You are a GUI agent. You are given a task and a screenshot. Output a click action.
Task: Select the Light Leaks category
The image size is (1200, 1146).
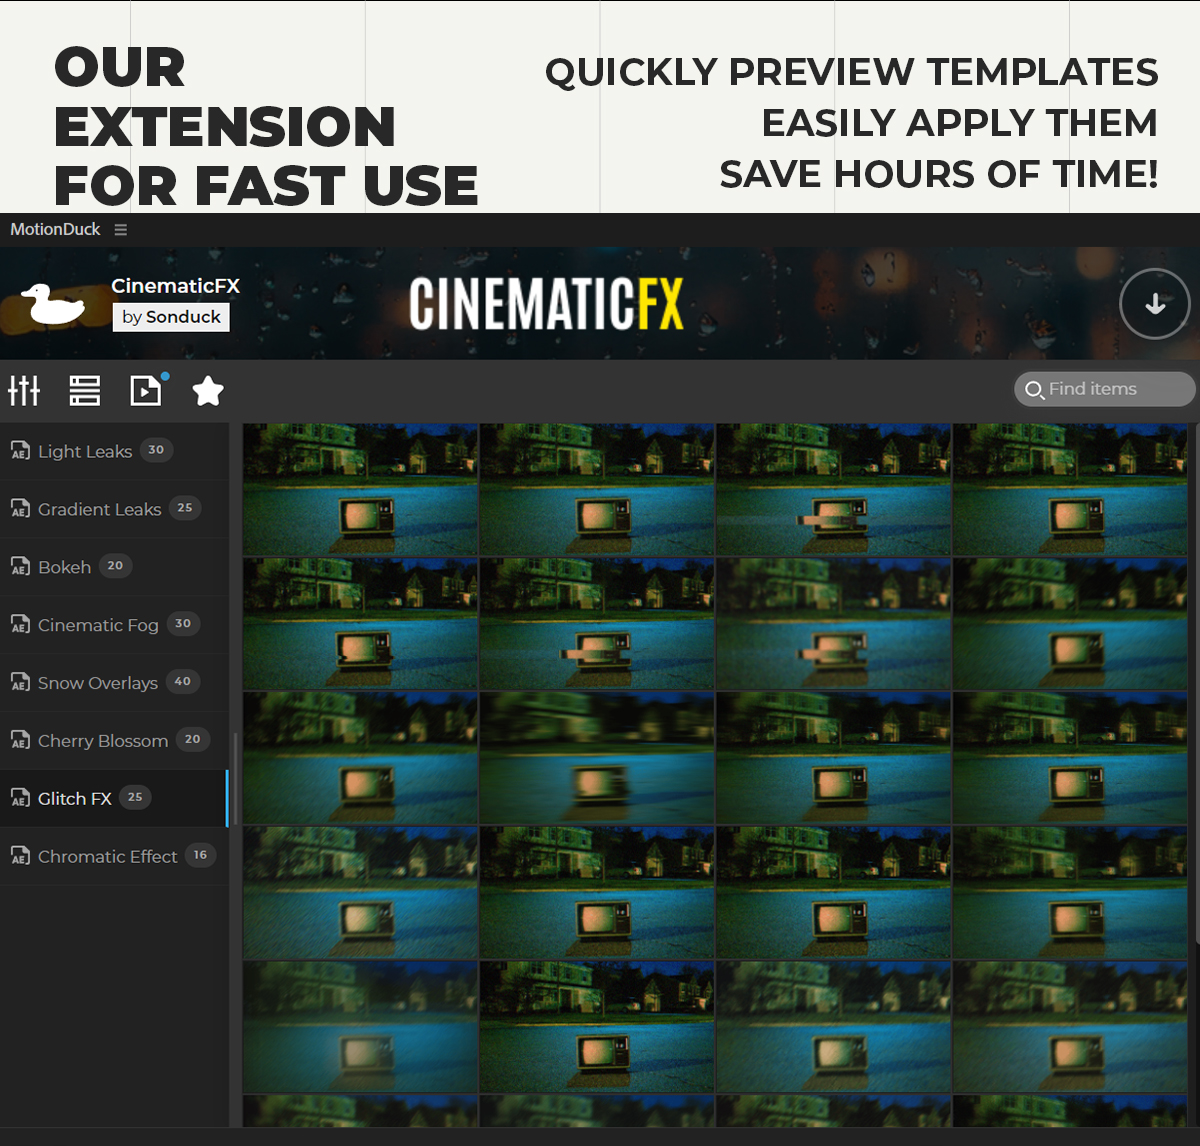click(85, 451)
